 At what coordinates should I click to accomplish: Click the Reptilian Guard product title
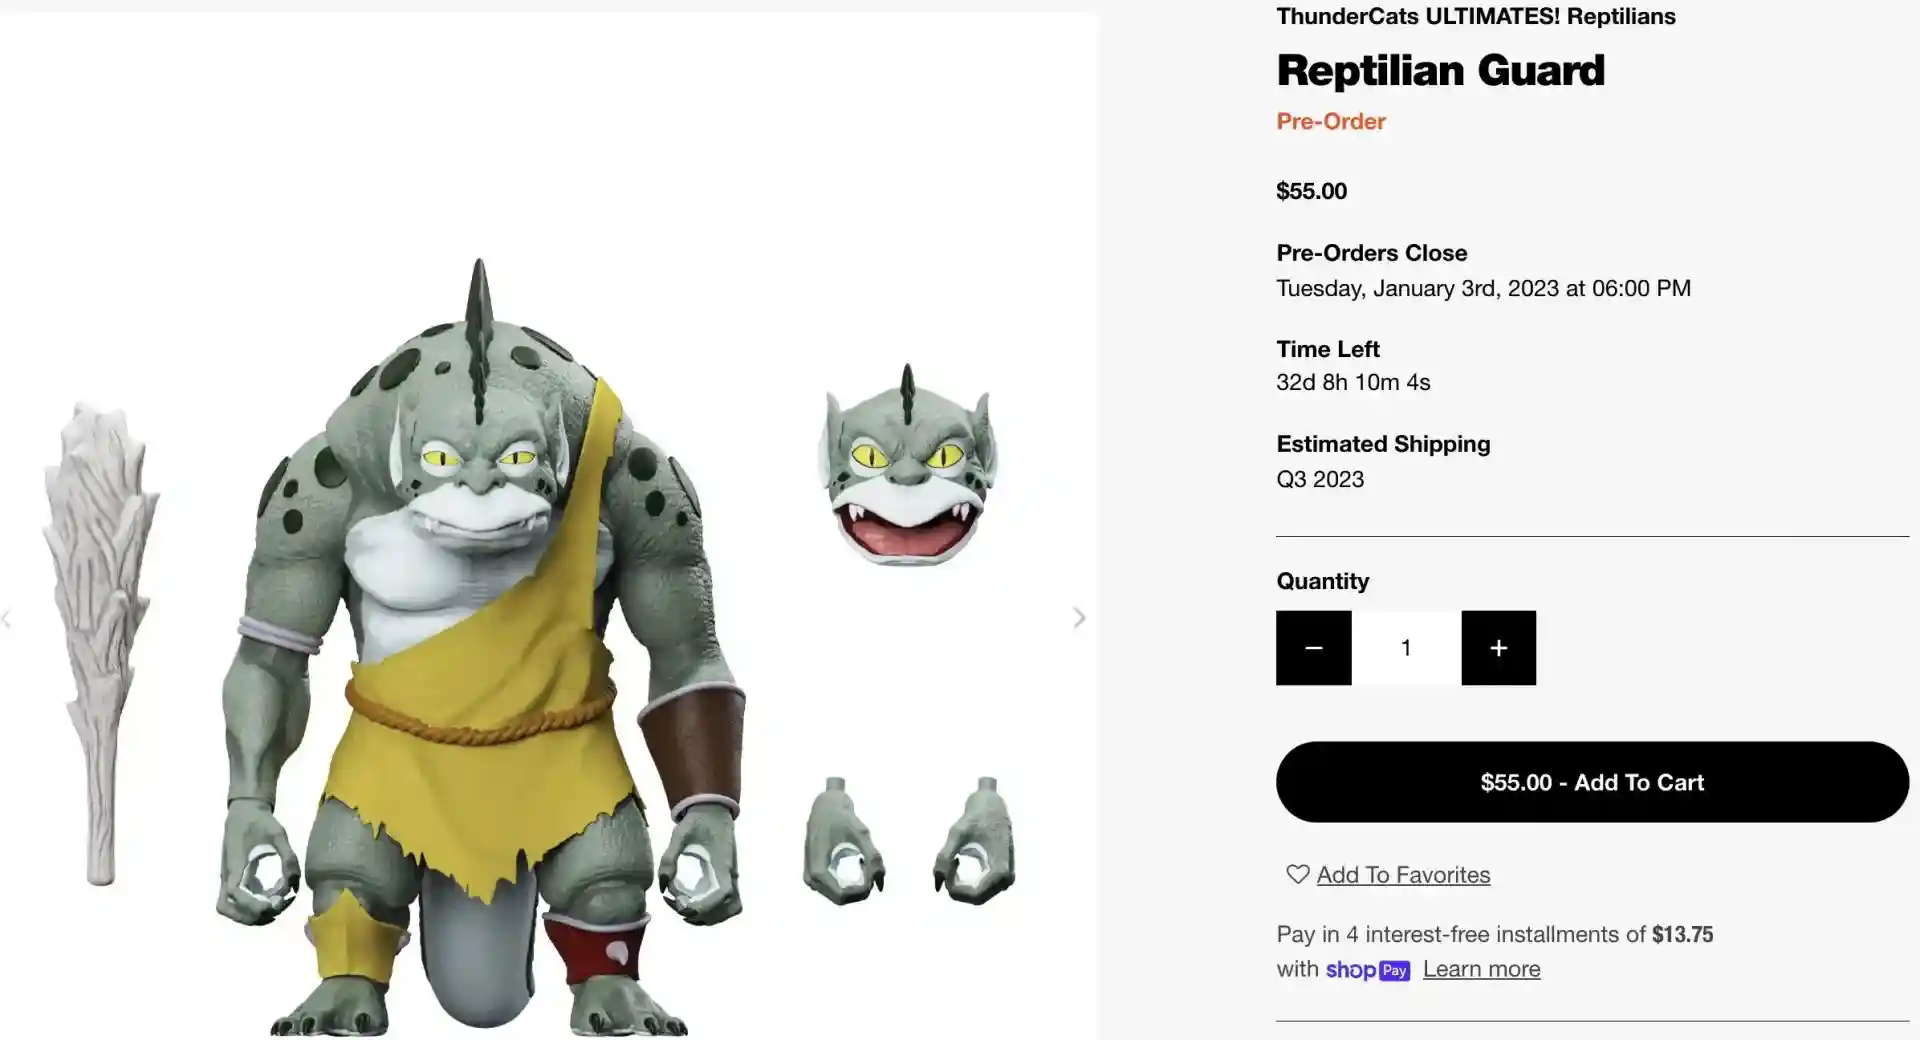[x=1440, y=70]
